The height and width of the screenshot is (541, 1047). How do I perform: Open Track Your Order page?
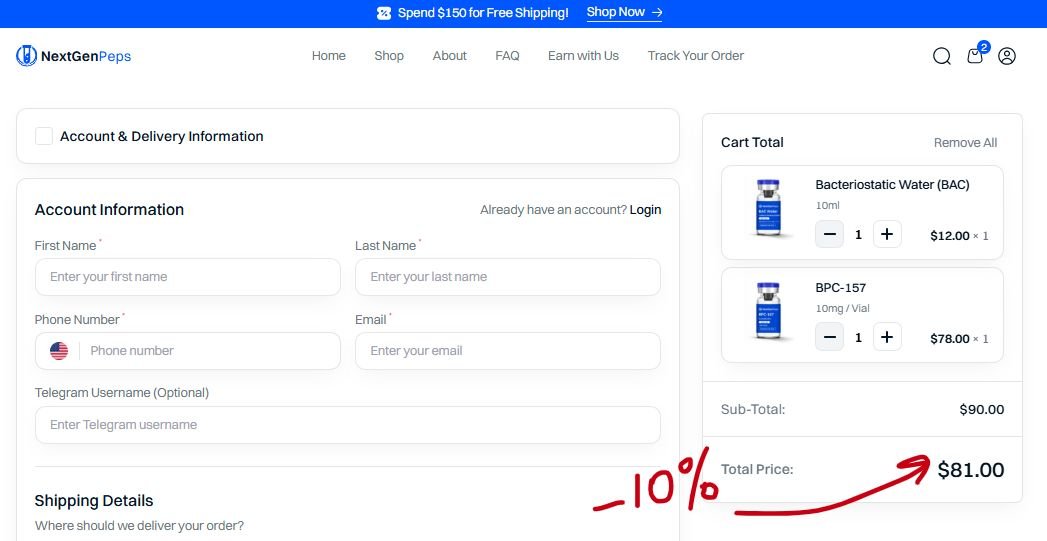[x=696, y=56]
